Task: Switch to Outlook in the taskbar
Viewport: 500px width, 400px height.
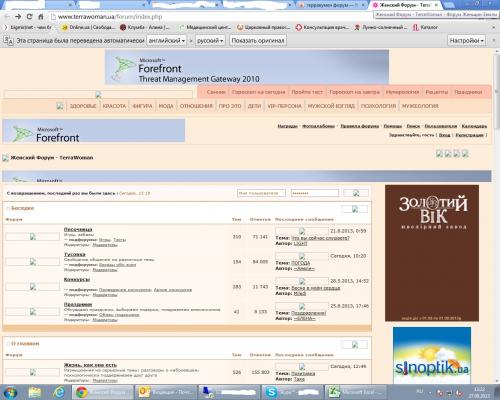Action: 165,392
